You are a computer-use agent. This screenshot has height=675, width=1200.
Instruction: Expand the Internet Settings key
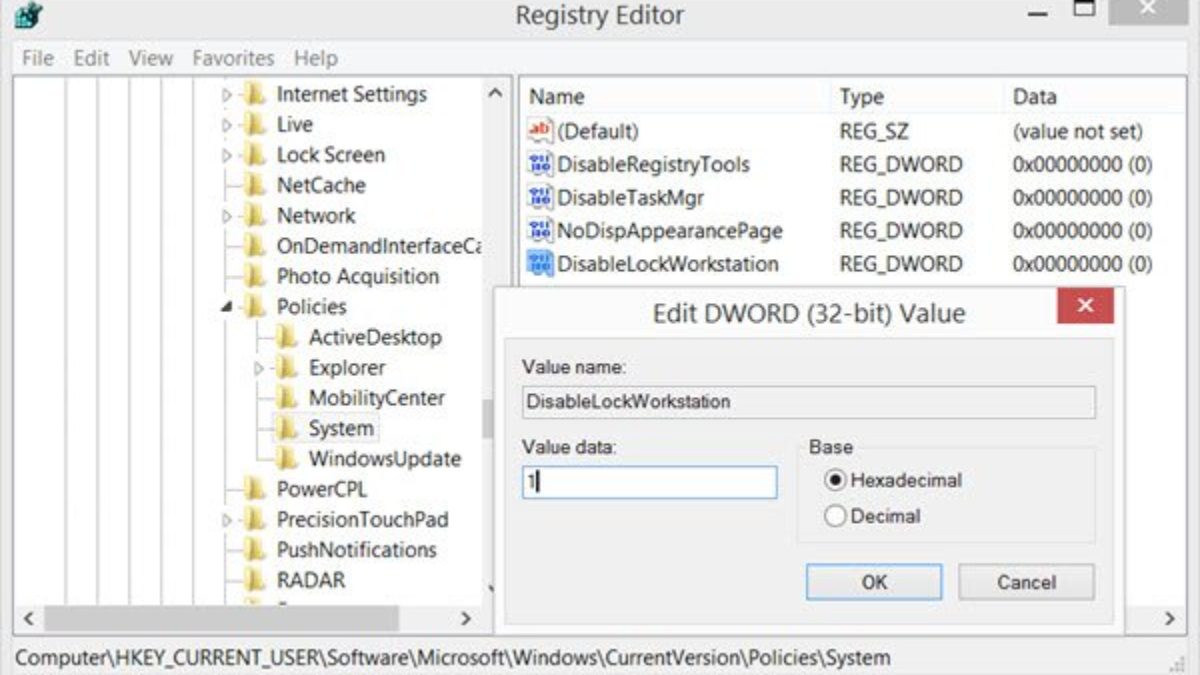click(227, 95)
